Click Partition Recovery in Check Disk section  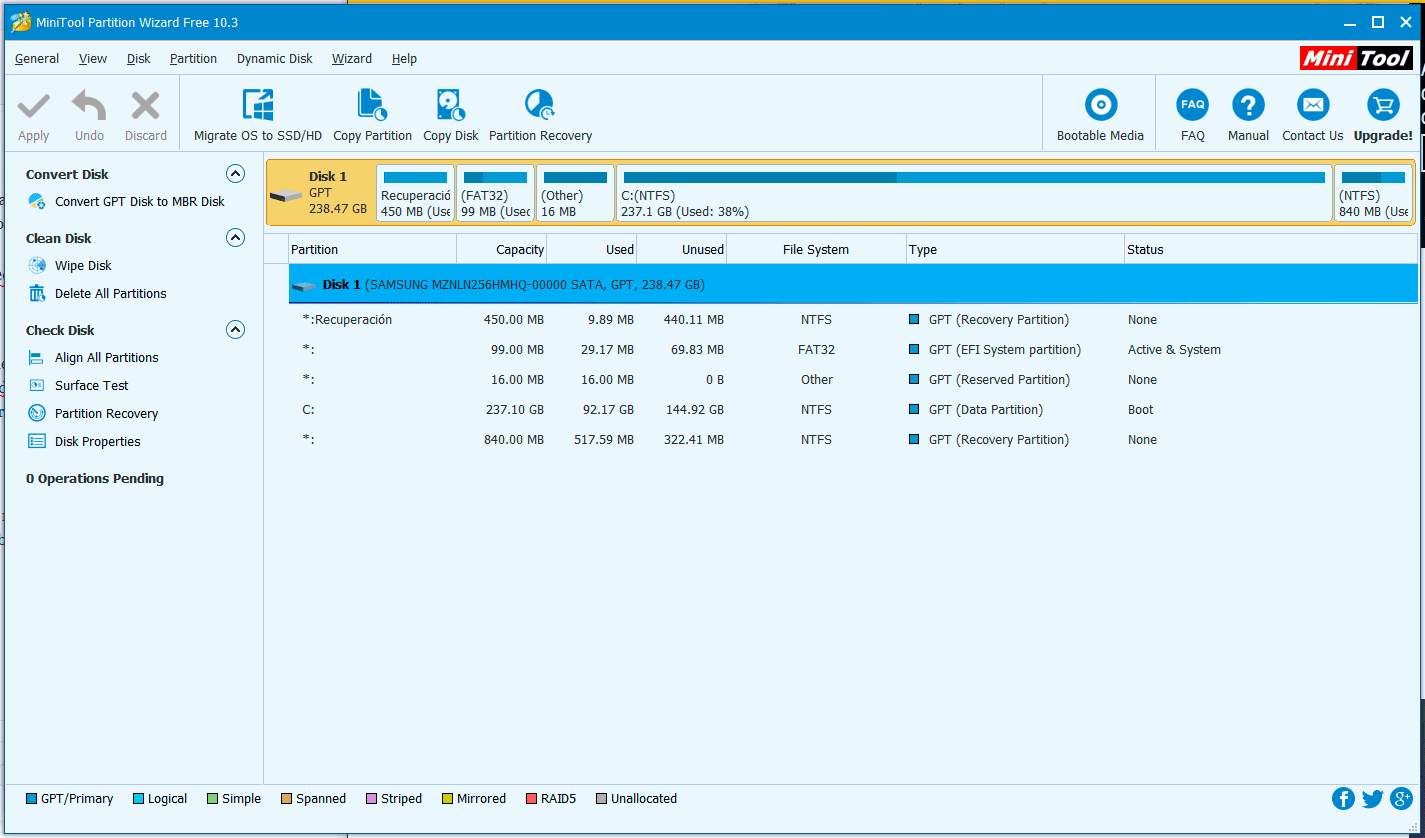(x=107, y=413)
